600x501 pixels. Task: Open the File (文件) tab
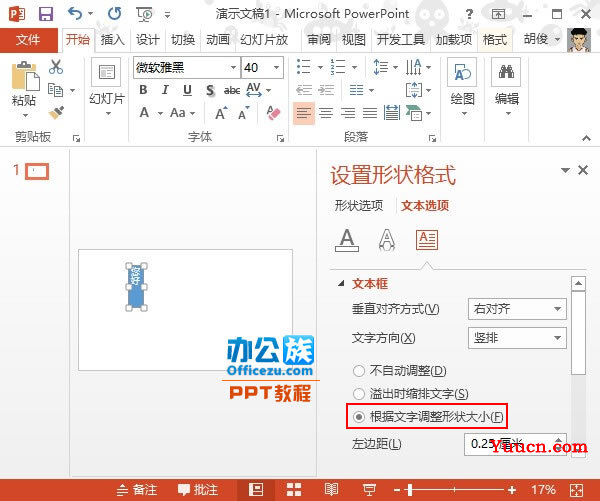point(28,39)
